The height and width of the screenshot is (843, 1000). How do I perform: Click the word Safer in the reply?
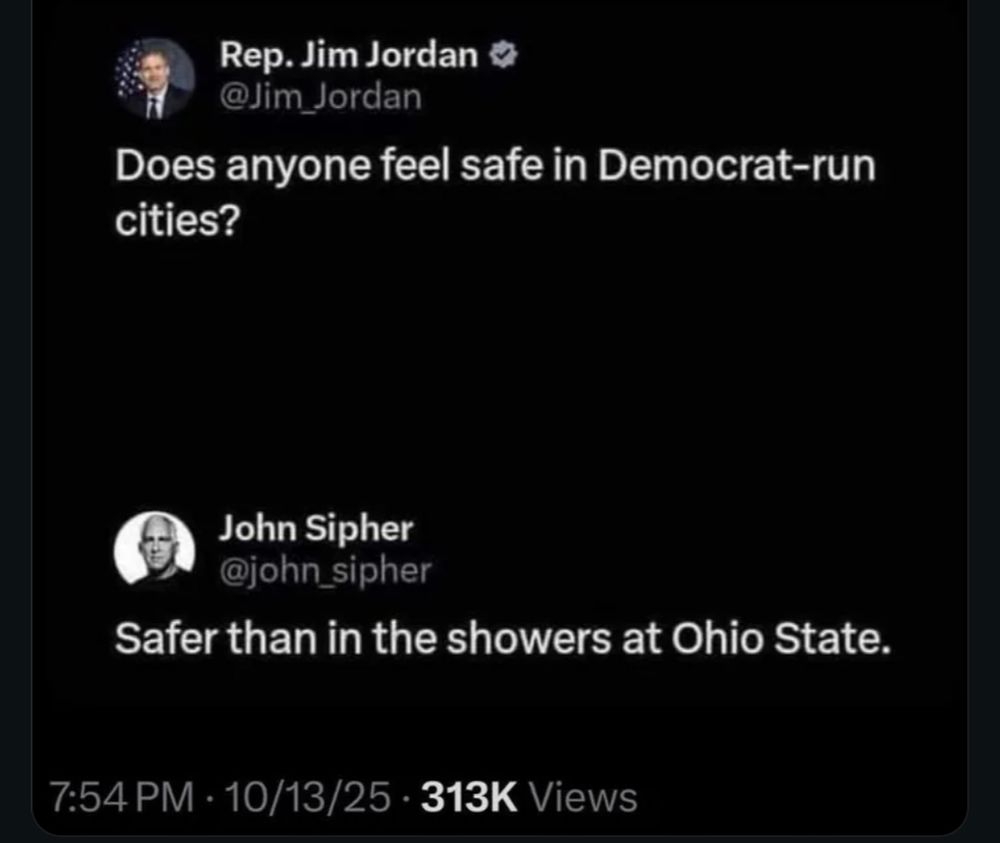pyautogui.click(x=166, y=638)
